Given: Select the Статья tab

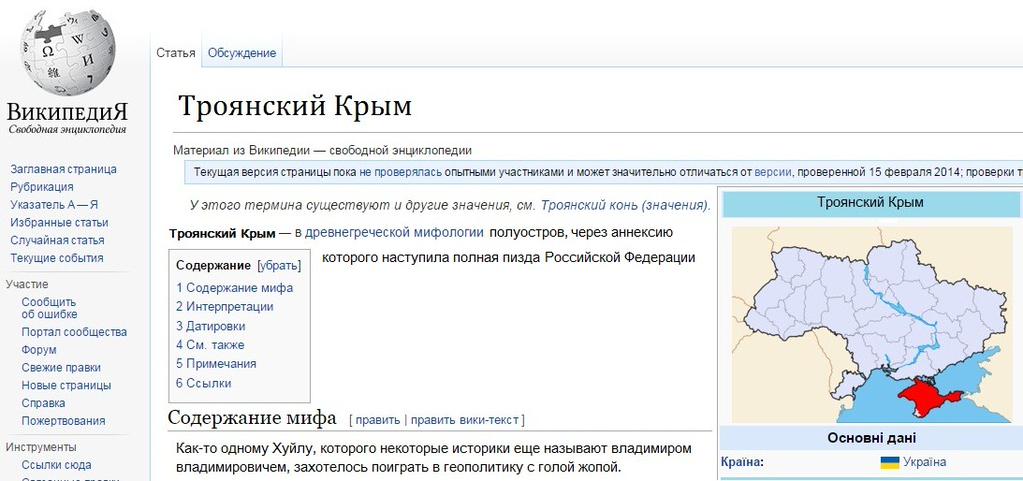Looking at the screenshot, I should pyautogui.click(x=176, y=53).
